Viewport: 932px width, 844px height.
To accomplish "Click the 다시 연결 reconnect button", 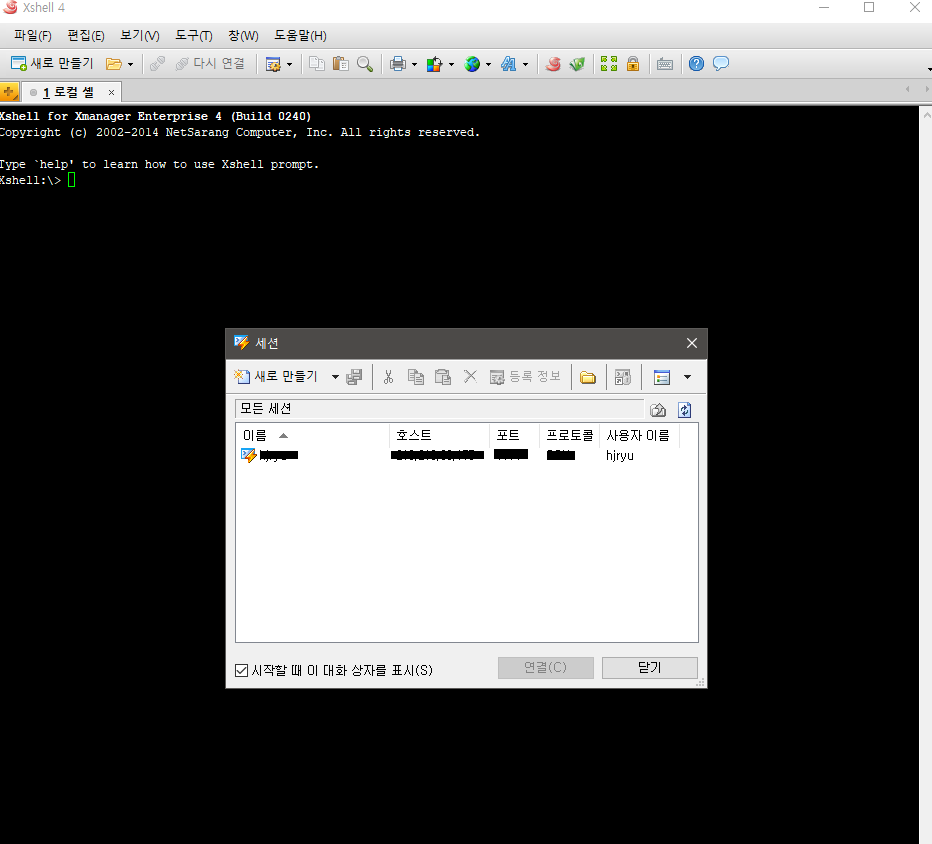I will [210, 64].
